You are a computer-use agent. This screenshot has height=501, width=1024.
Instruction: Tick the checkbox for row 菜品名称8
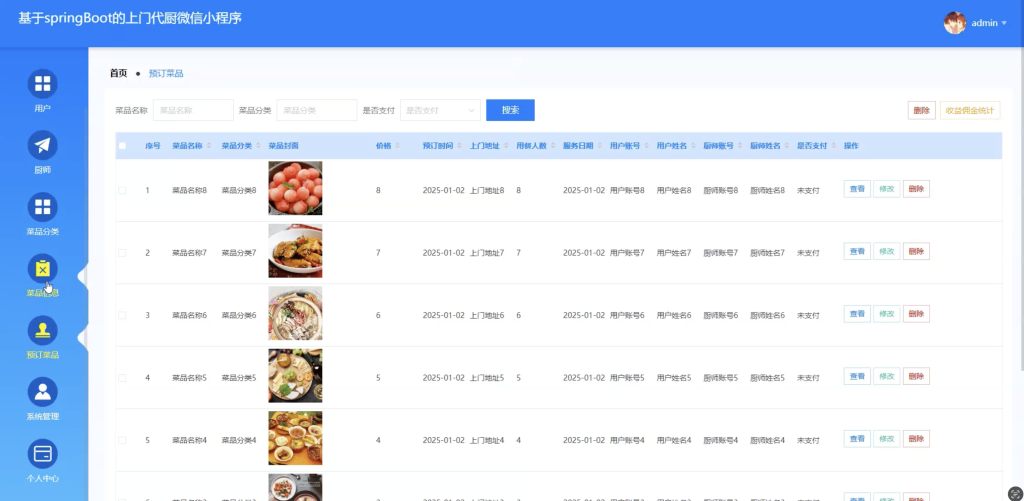(x=122, y=190)
